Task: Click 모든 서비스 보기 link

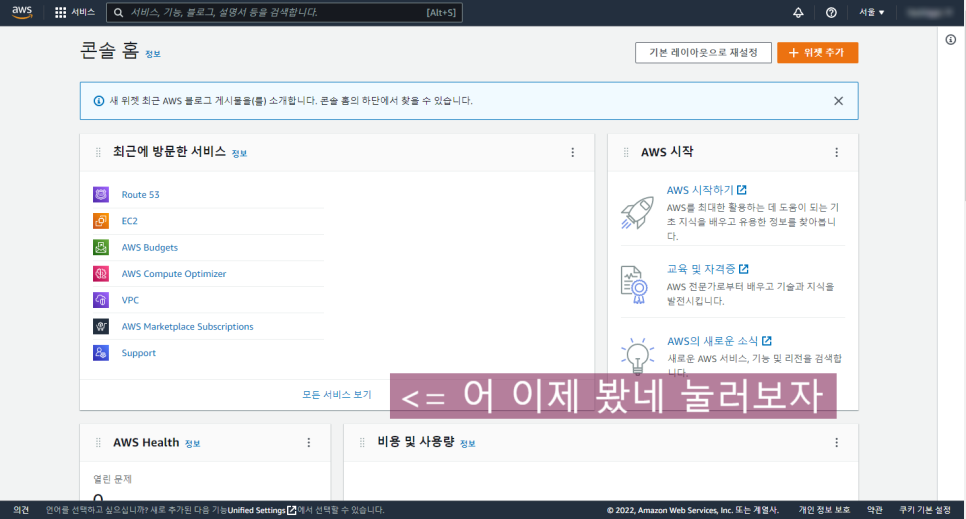Action: tap(336, 394)
